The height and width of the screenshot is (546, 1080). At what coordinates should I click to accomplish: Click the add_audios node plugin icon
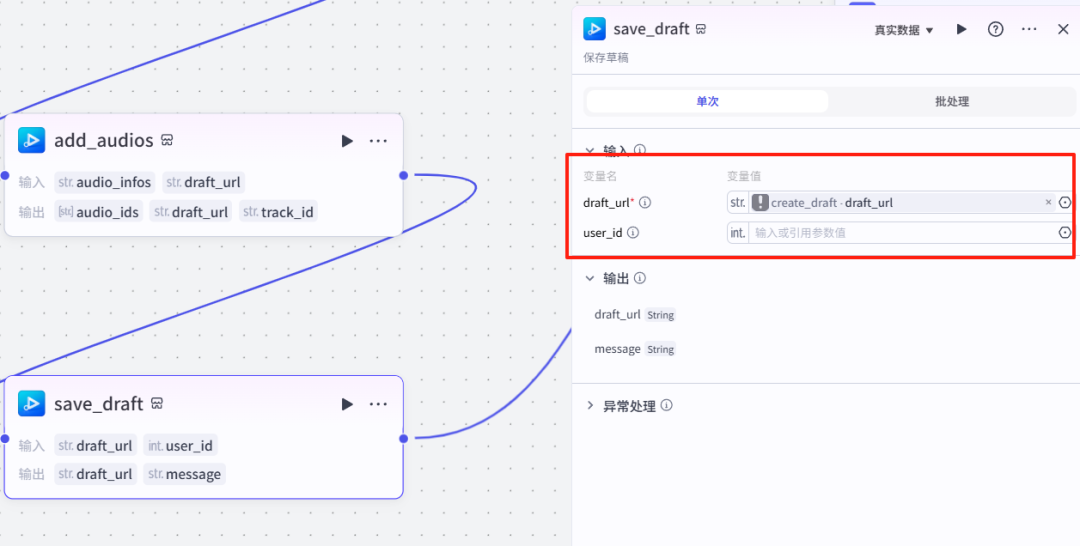click(32, 140)
